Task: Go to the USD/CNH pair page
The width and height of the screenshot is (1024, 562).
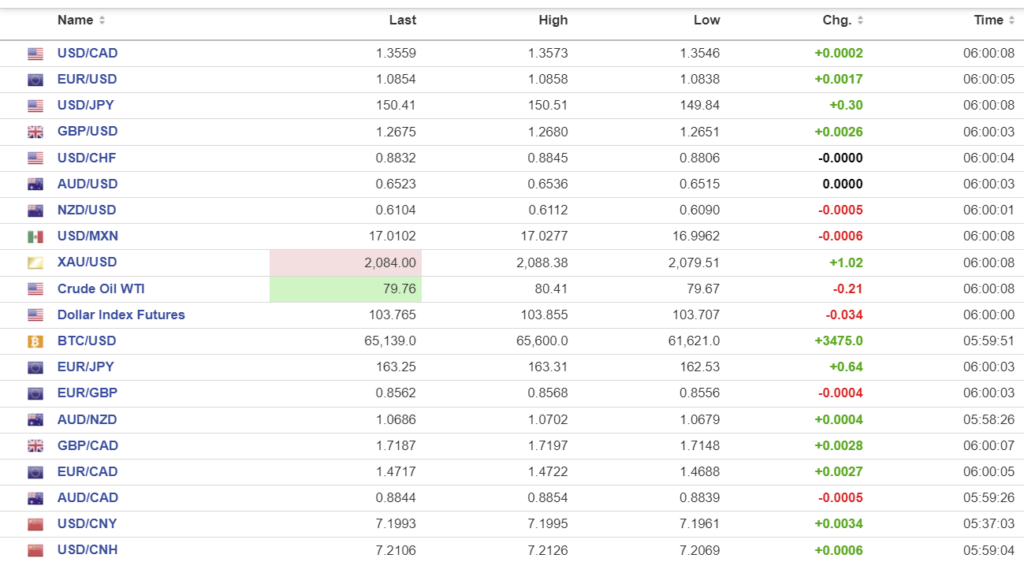Action: tap(87, 550)
